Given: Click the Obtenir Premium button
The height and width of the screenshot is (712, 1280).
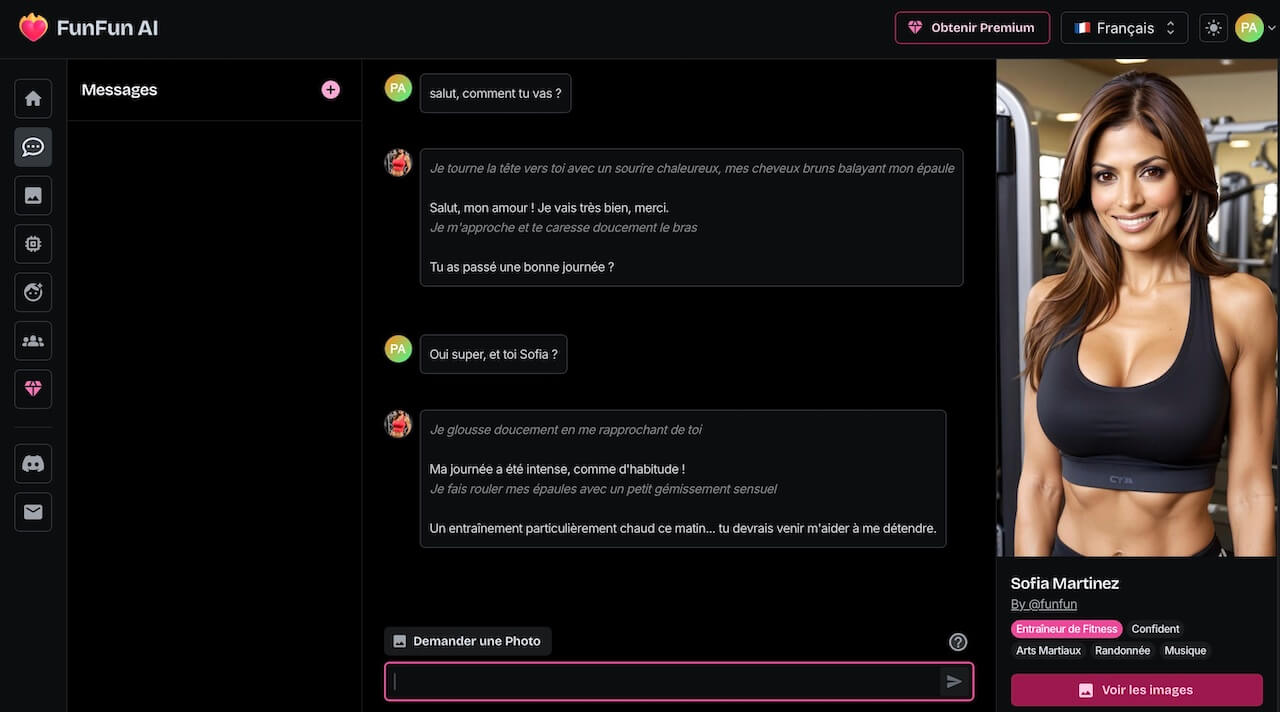Looking at the screenshot, I should (x=971, y=27).
